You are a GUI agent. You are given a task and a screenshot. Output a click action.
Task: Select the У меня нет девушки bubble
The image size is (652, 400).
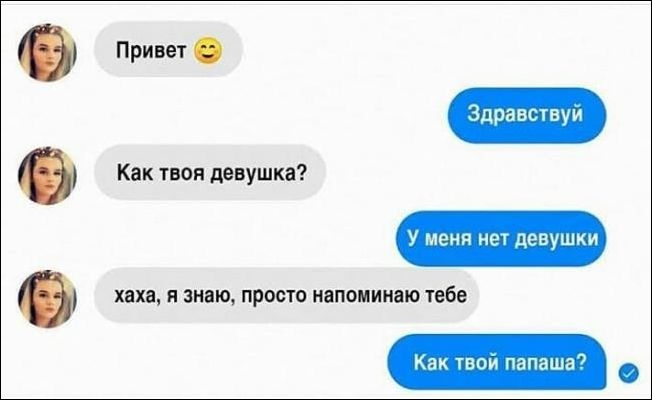[501, 239]
